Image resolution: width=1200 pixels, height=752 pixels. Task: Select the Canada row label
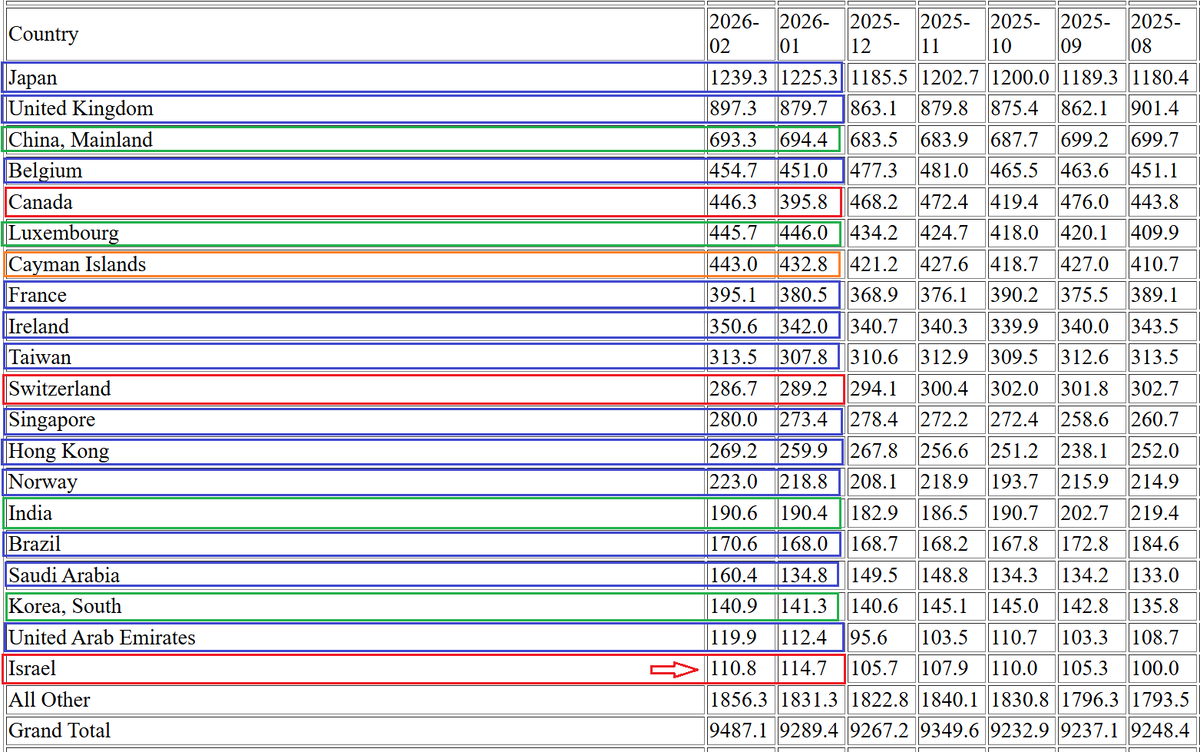(x=41, y=202)
